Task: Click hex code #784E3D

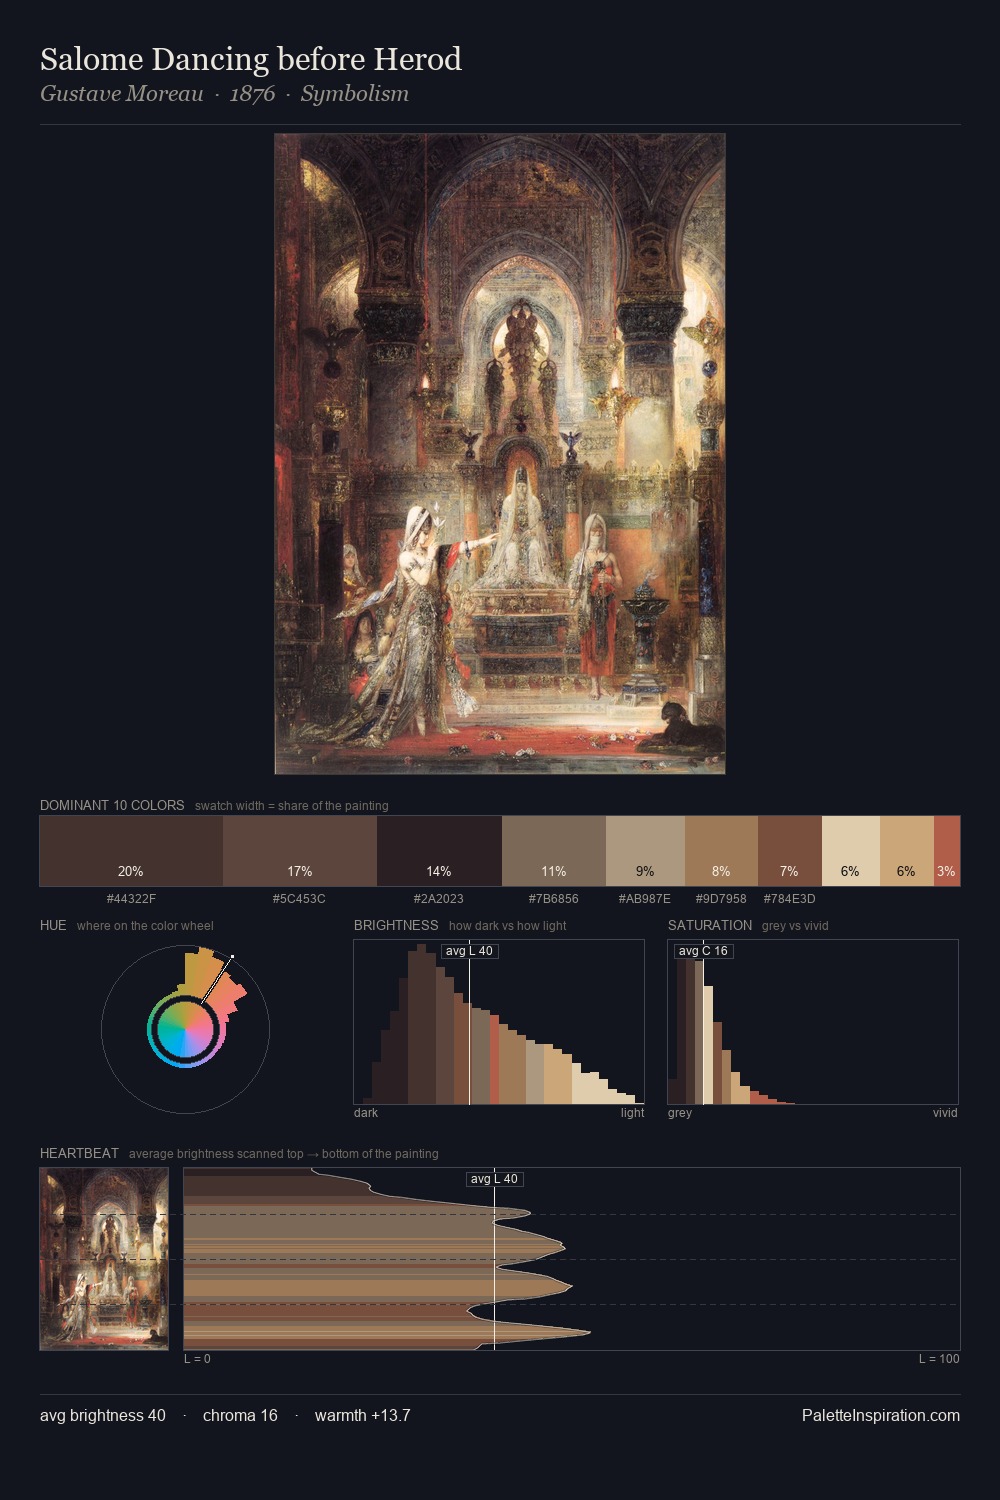Action: 789,899
